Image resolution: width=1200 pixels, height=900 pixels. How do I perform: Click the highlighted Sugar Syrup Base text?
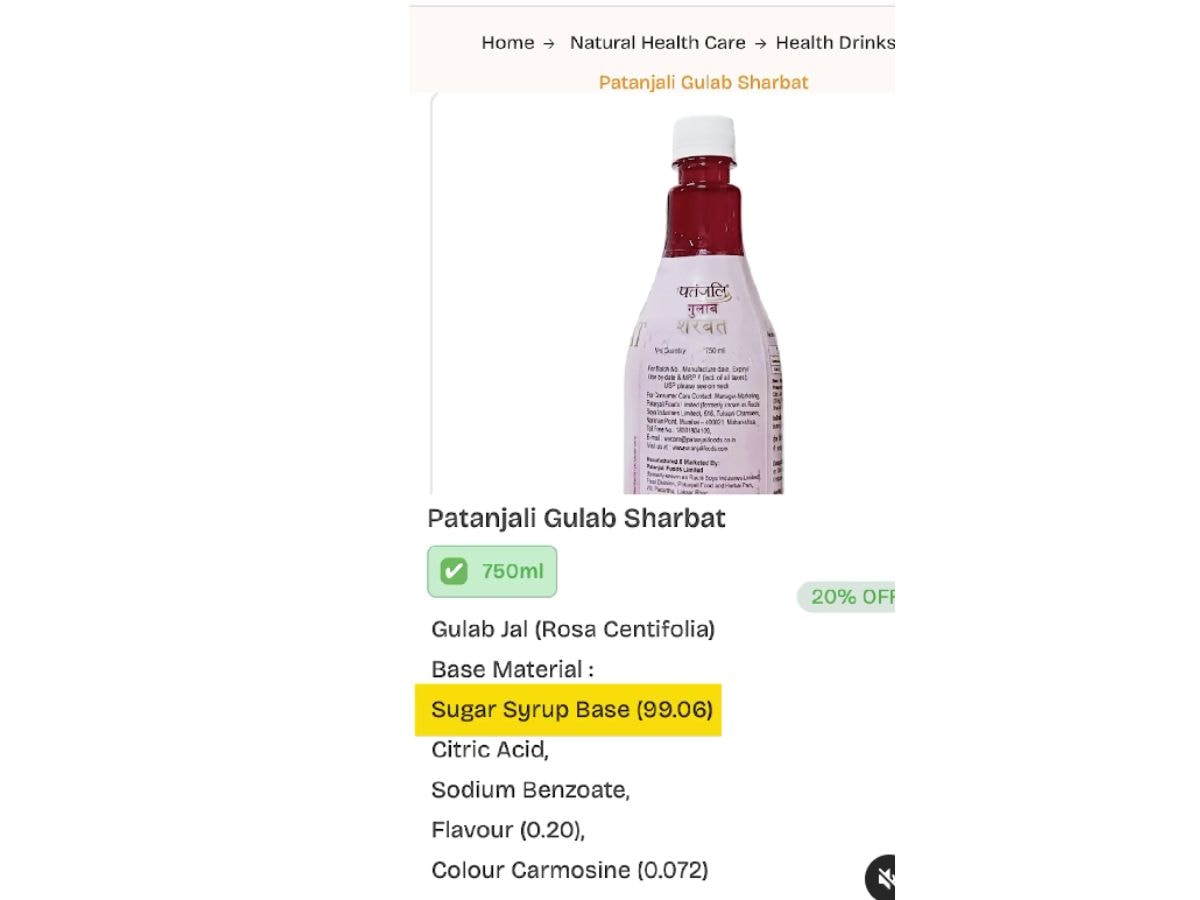572,710
